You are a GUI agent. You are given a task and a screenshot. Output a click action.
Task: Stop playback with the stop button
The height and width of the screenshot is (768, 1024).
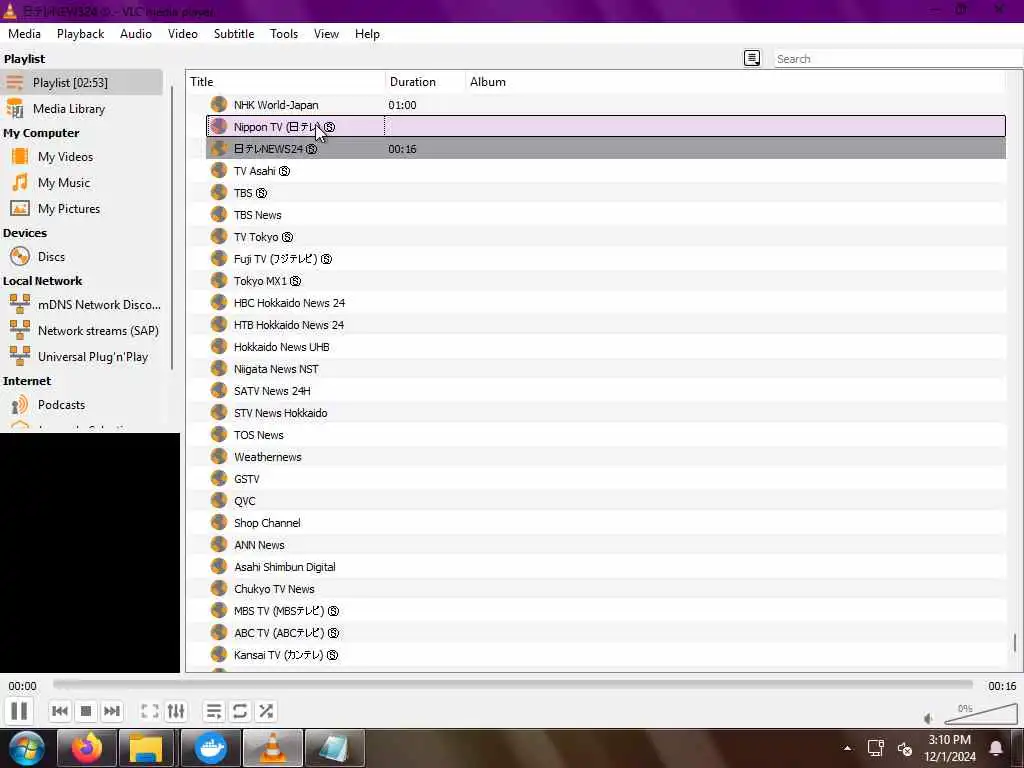point(86,711)
